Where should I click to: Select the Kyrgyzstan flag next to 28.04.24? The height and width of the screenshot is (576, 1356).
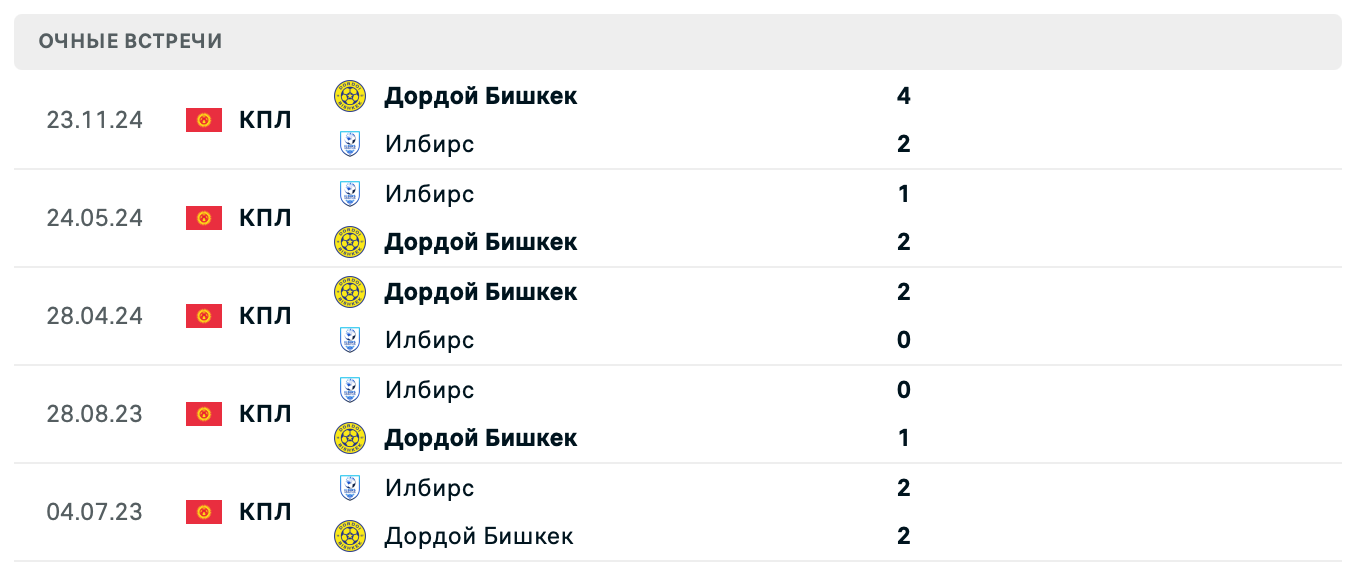click(204, 316)
